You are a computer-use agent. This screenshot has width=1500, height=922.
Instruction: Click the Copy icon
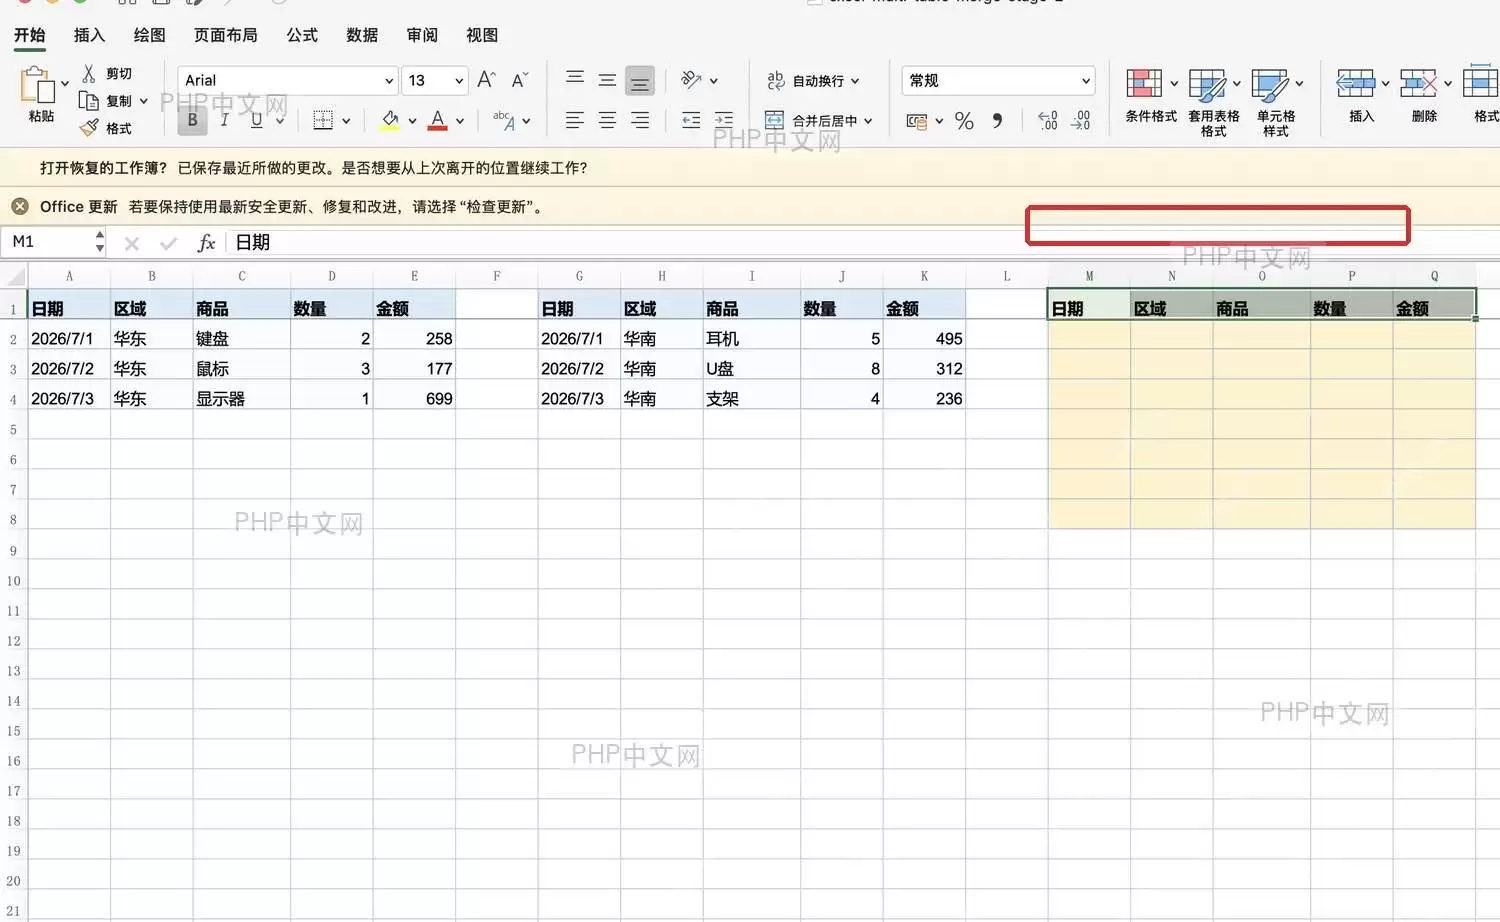[x=89, y=100]
